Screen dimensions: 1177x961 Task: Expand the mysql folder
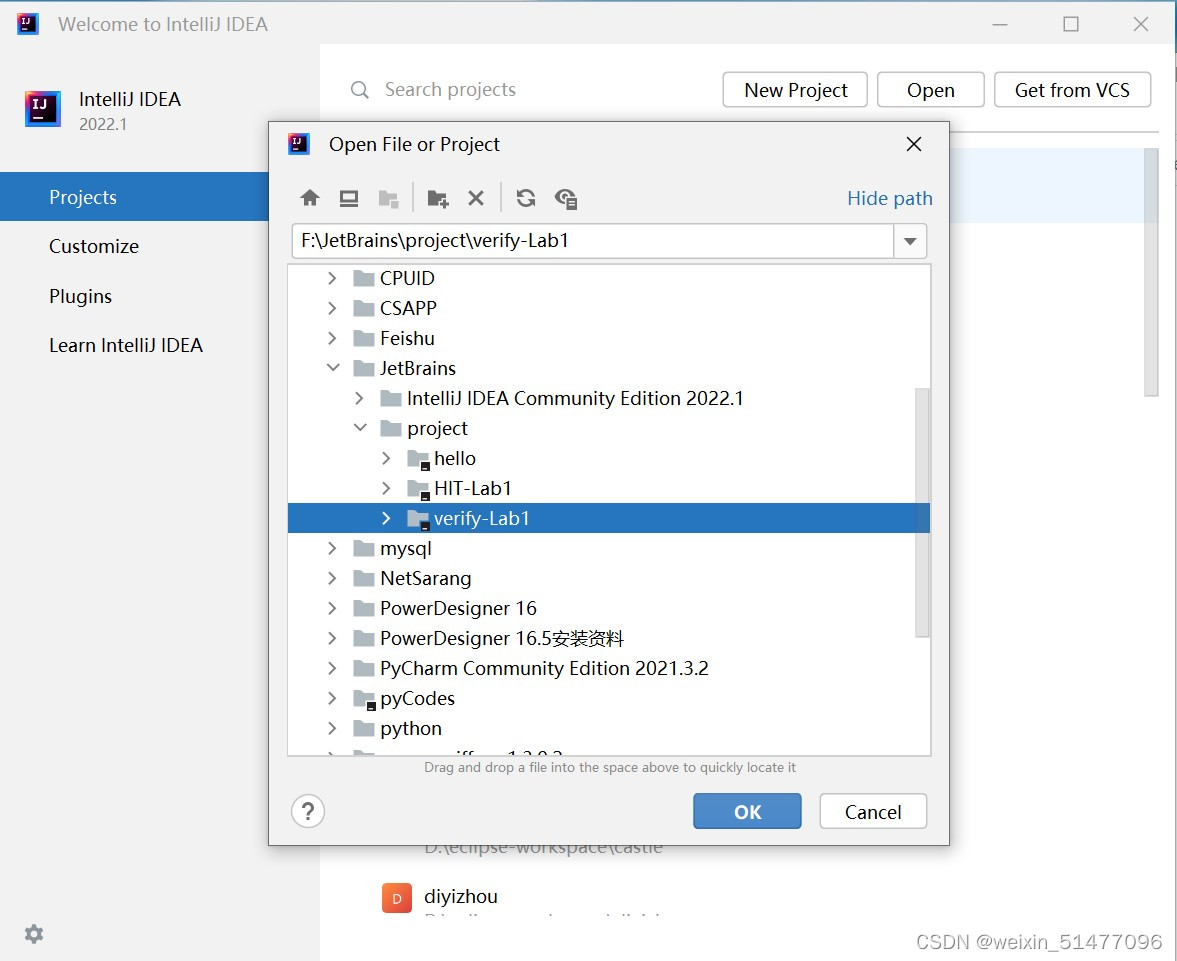pyautogui.click(x=332, y=548)
